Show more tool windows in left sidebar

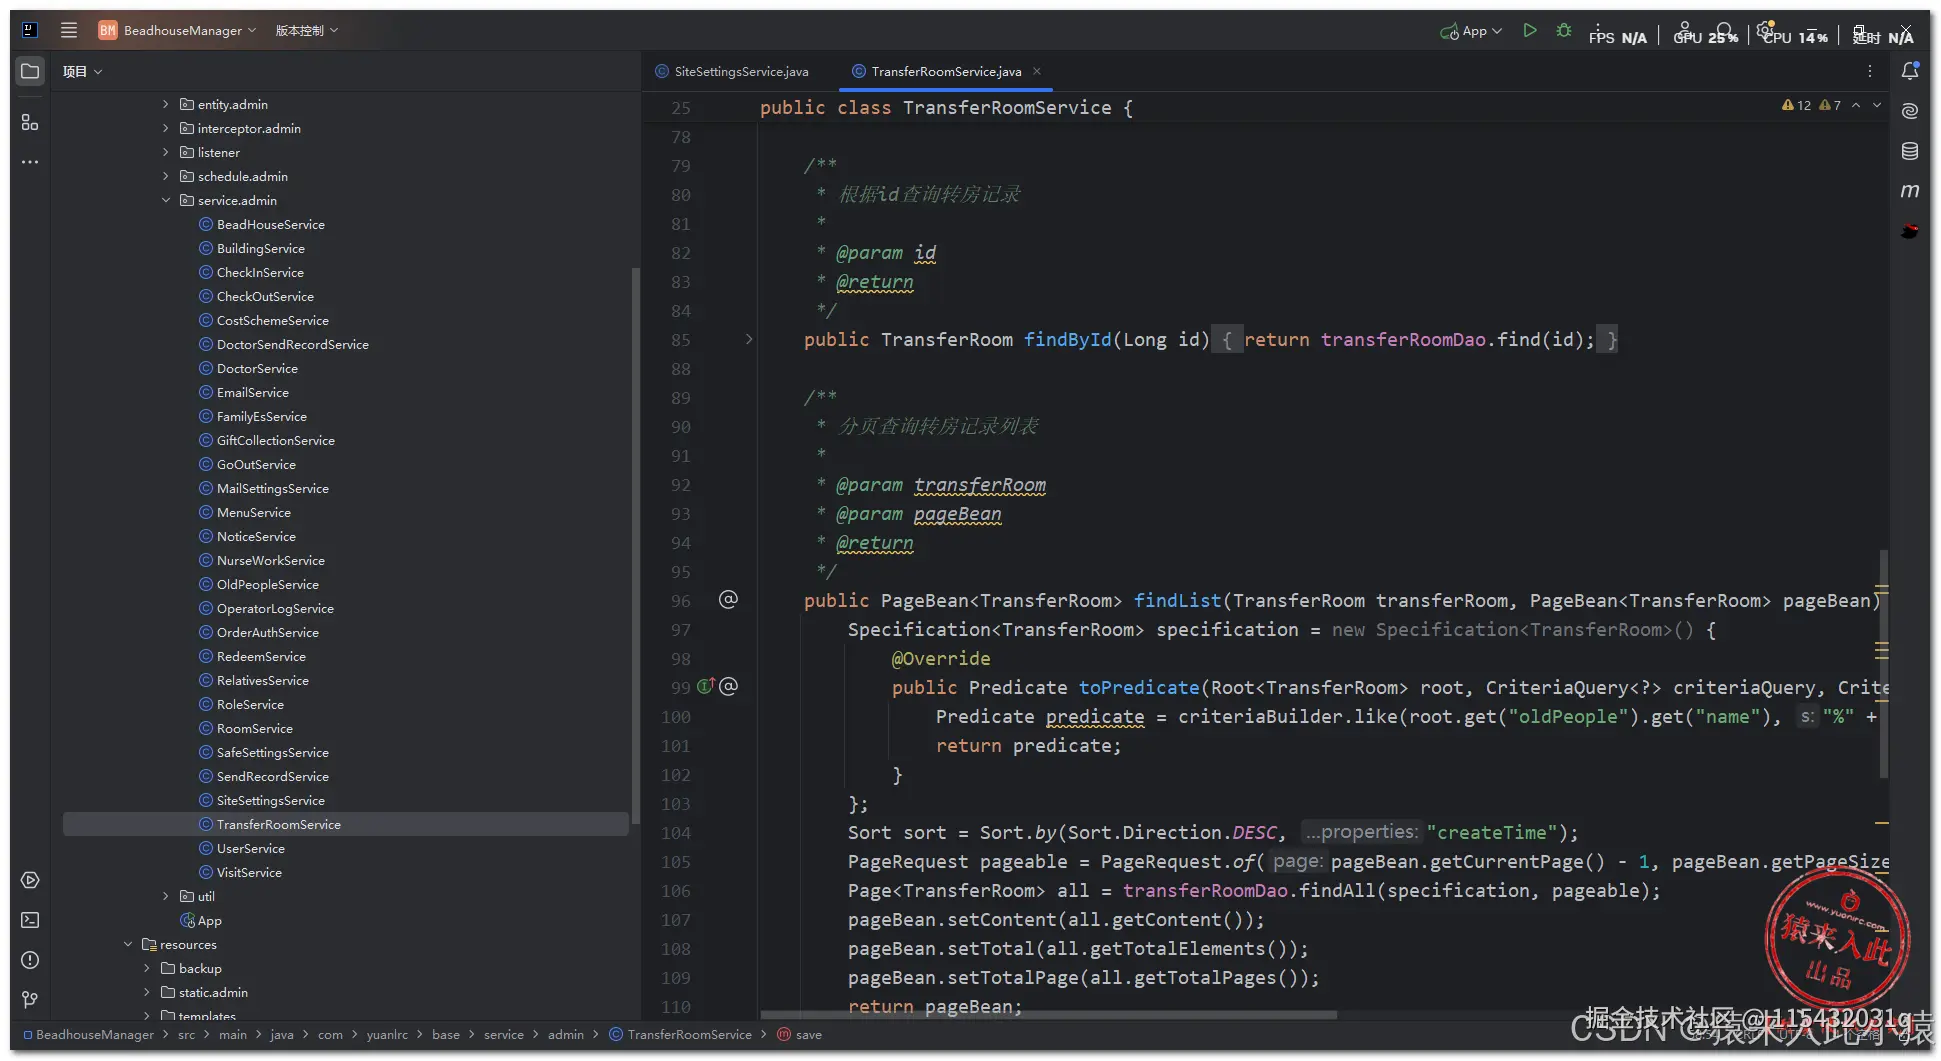(x=30, y=162)
